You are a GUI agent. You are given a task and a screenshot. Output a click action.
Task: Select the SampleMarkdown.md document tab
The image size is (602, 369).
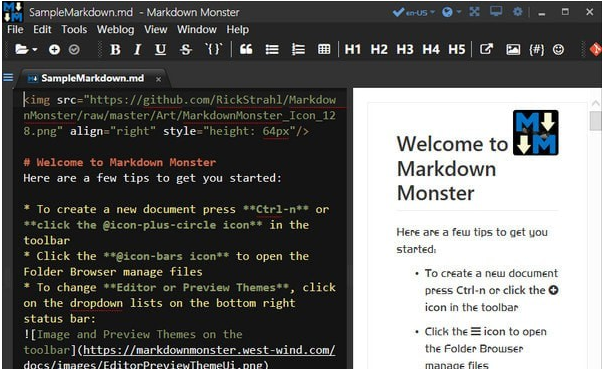tap(93, 78)
